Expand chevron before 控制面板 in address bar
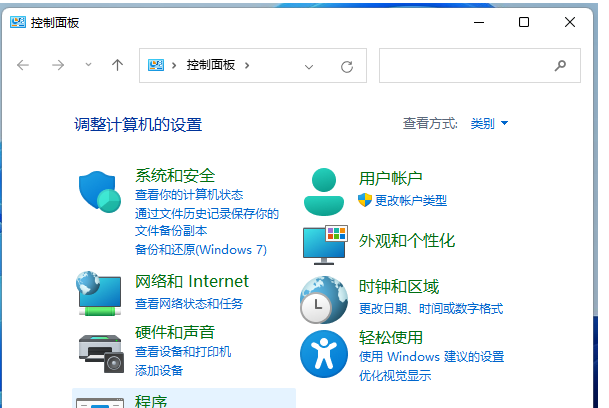Screen dimensions: 609x408 pos(174,65)
